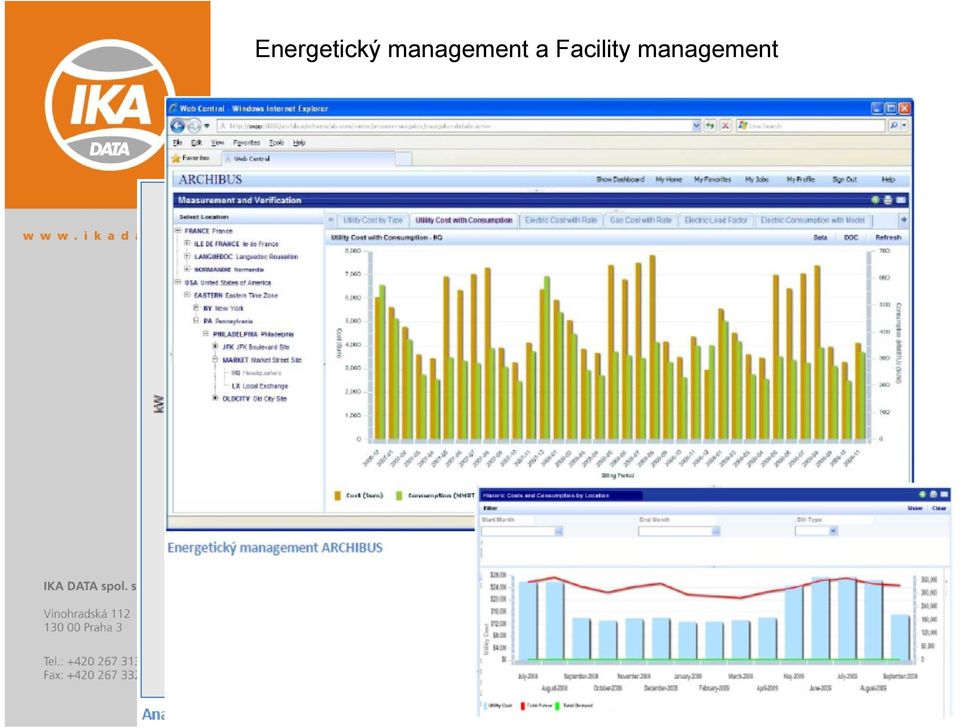
Task: Go to My Home in ARCHIBUS header
Action: [x=669, y=179]
